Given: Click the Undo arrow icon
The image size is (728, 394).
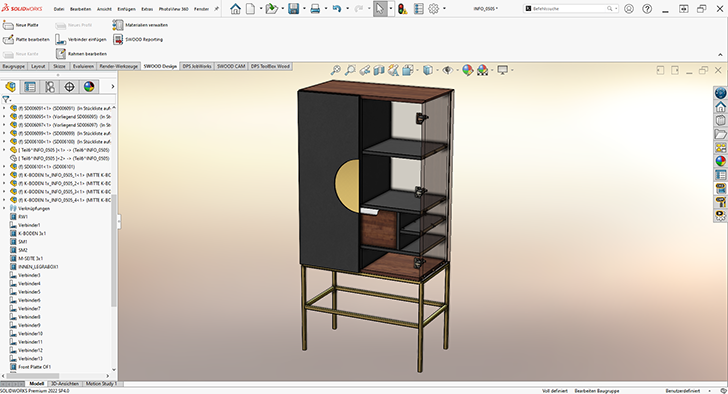Looking at the screenshot, I should [x=337, y=8].
